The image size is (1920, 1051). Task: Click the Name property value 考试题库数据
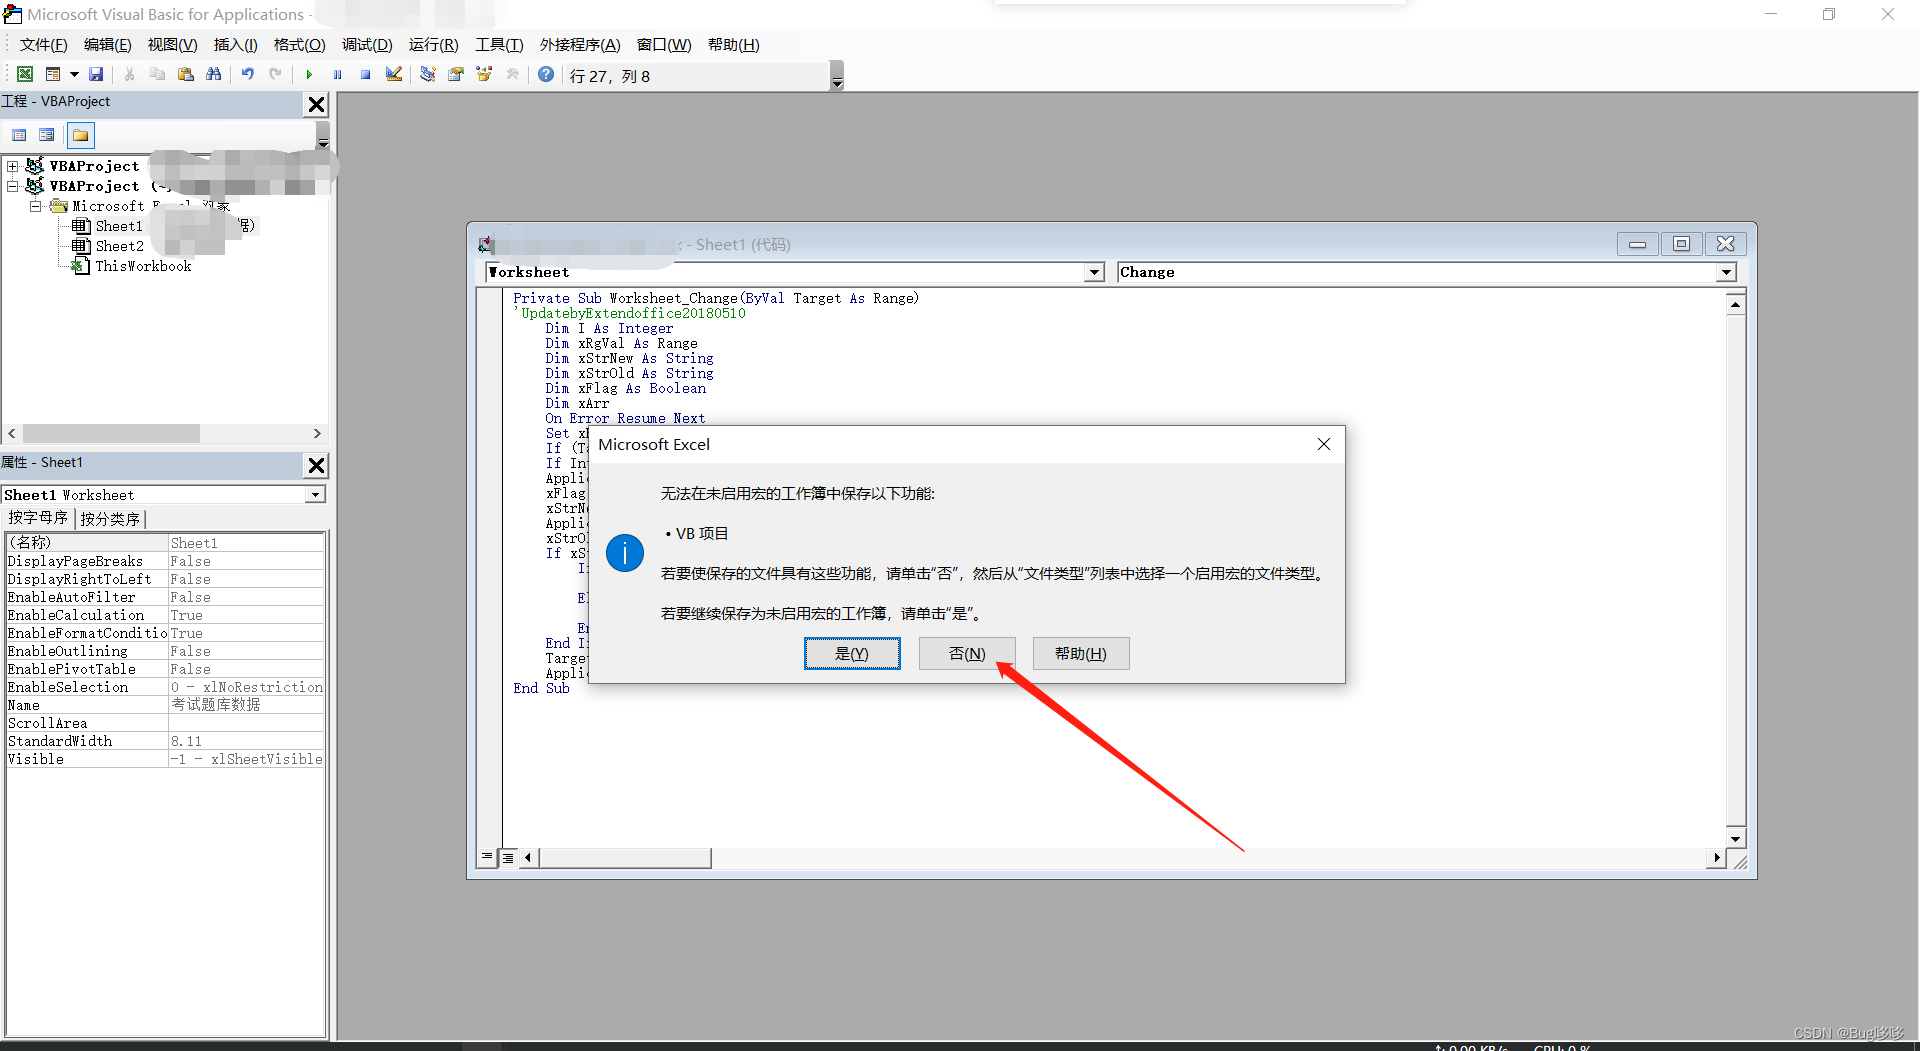click(246, 705)
